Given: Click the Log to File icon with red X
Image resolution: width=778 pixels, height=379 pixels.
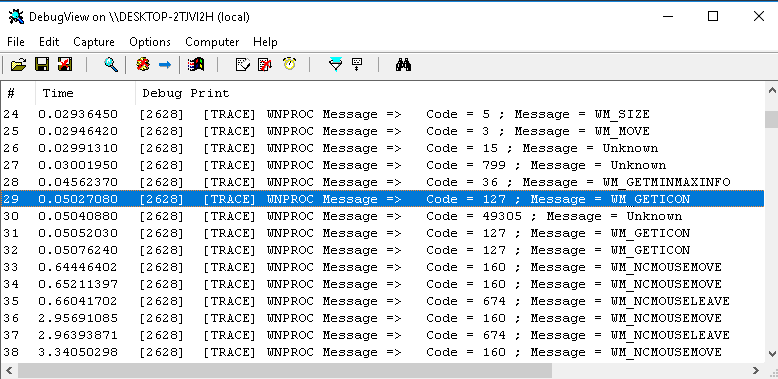Looking at the screenshot, I should point(65,64).
